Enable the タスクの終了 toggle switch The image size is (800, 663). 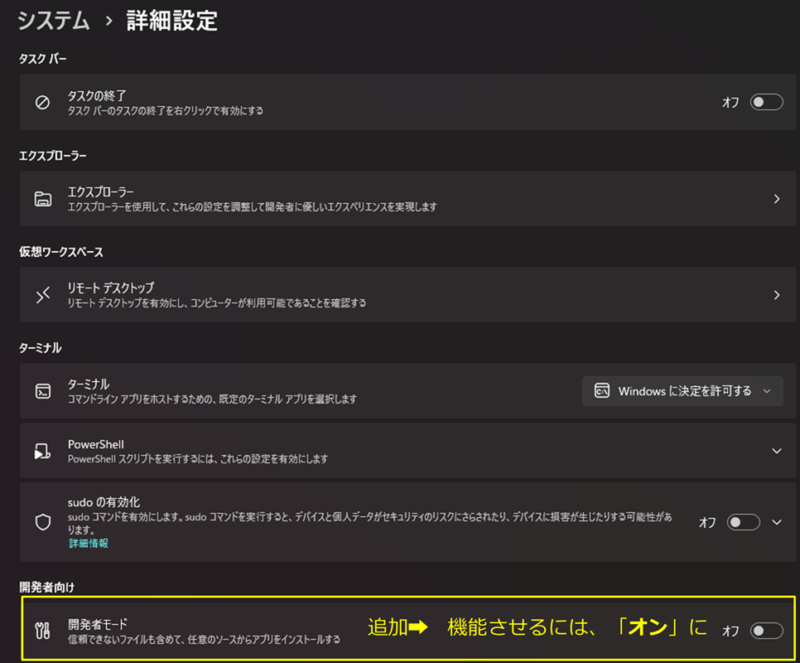pos(766,102)
